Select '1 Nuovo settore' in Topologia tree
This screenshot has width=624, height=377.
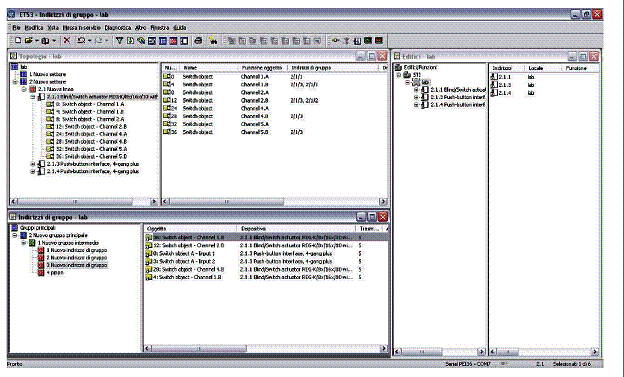pyautogui.click(x=48, y=74)
